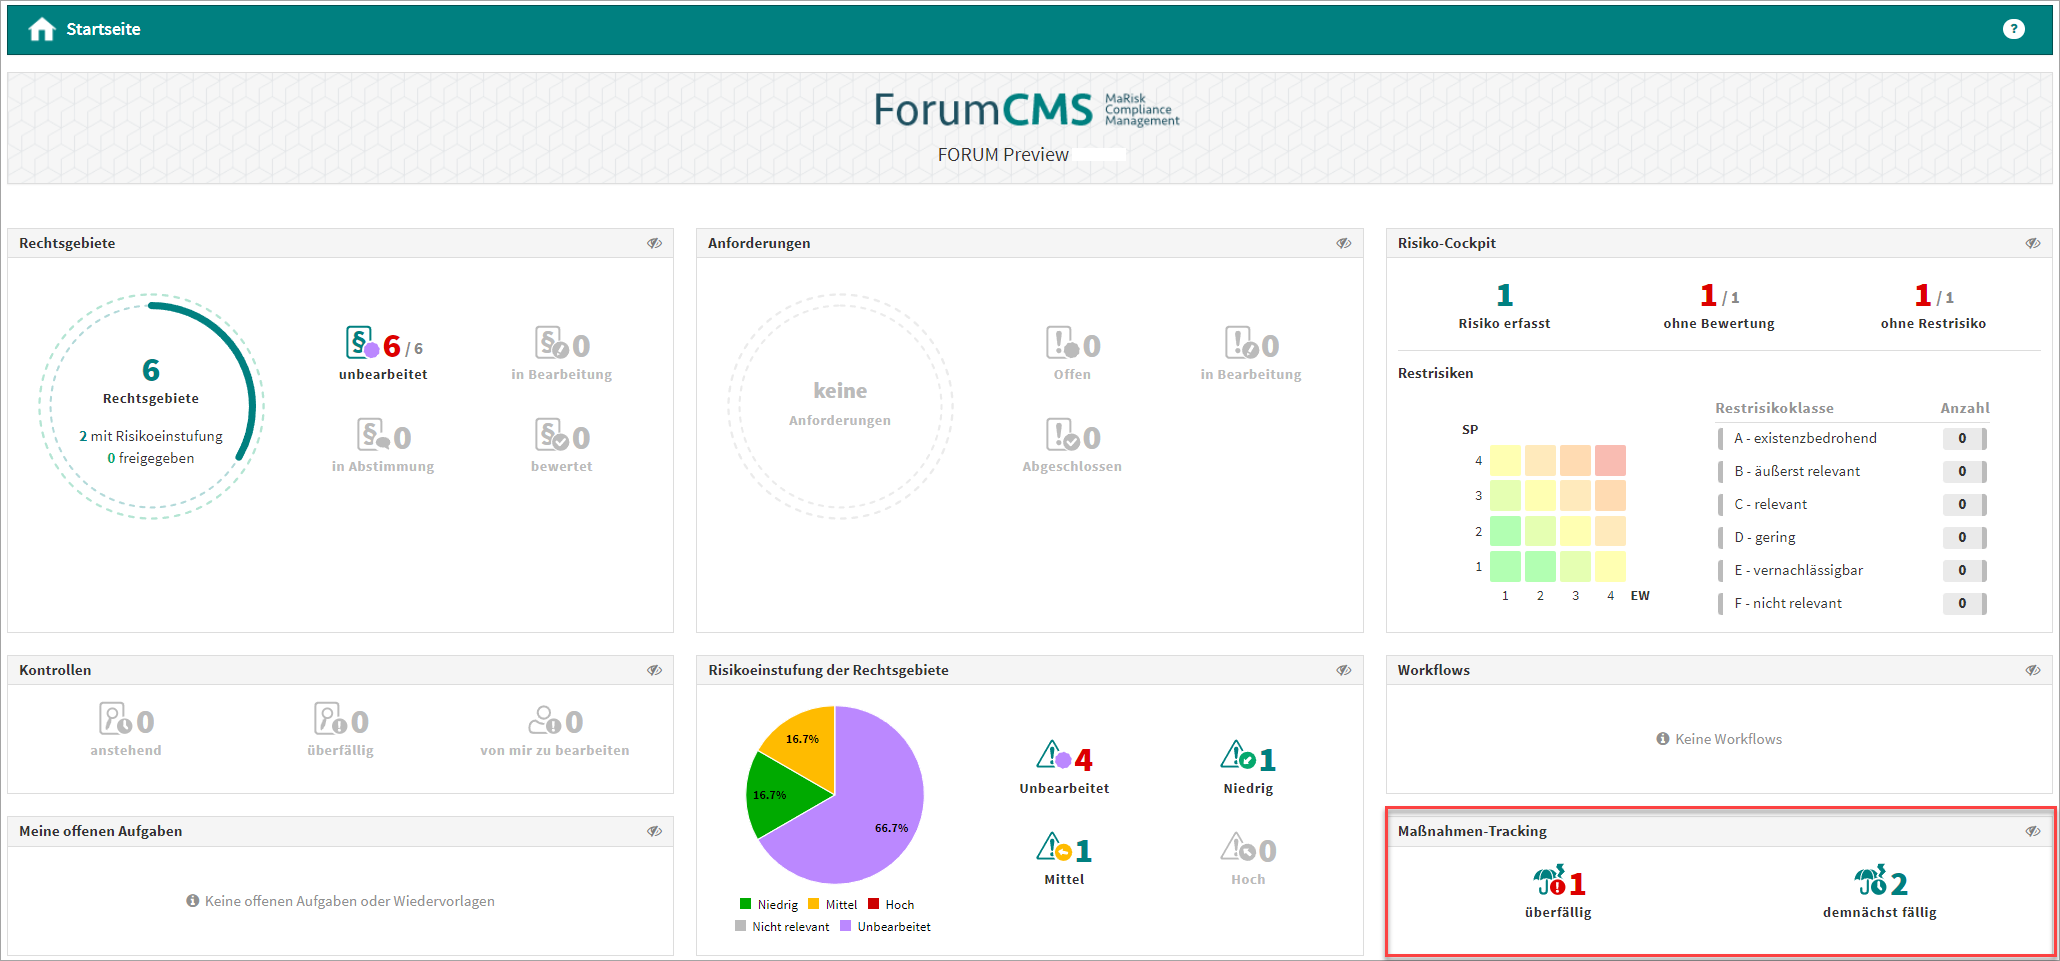Click the Unbearbeitet risk warning icon
This screenshot has width=2060, height=961.
pos(1053,756)
